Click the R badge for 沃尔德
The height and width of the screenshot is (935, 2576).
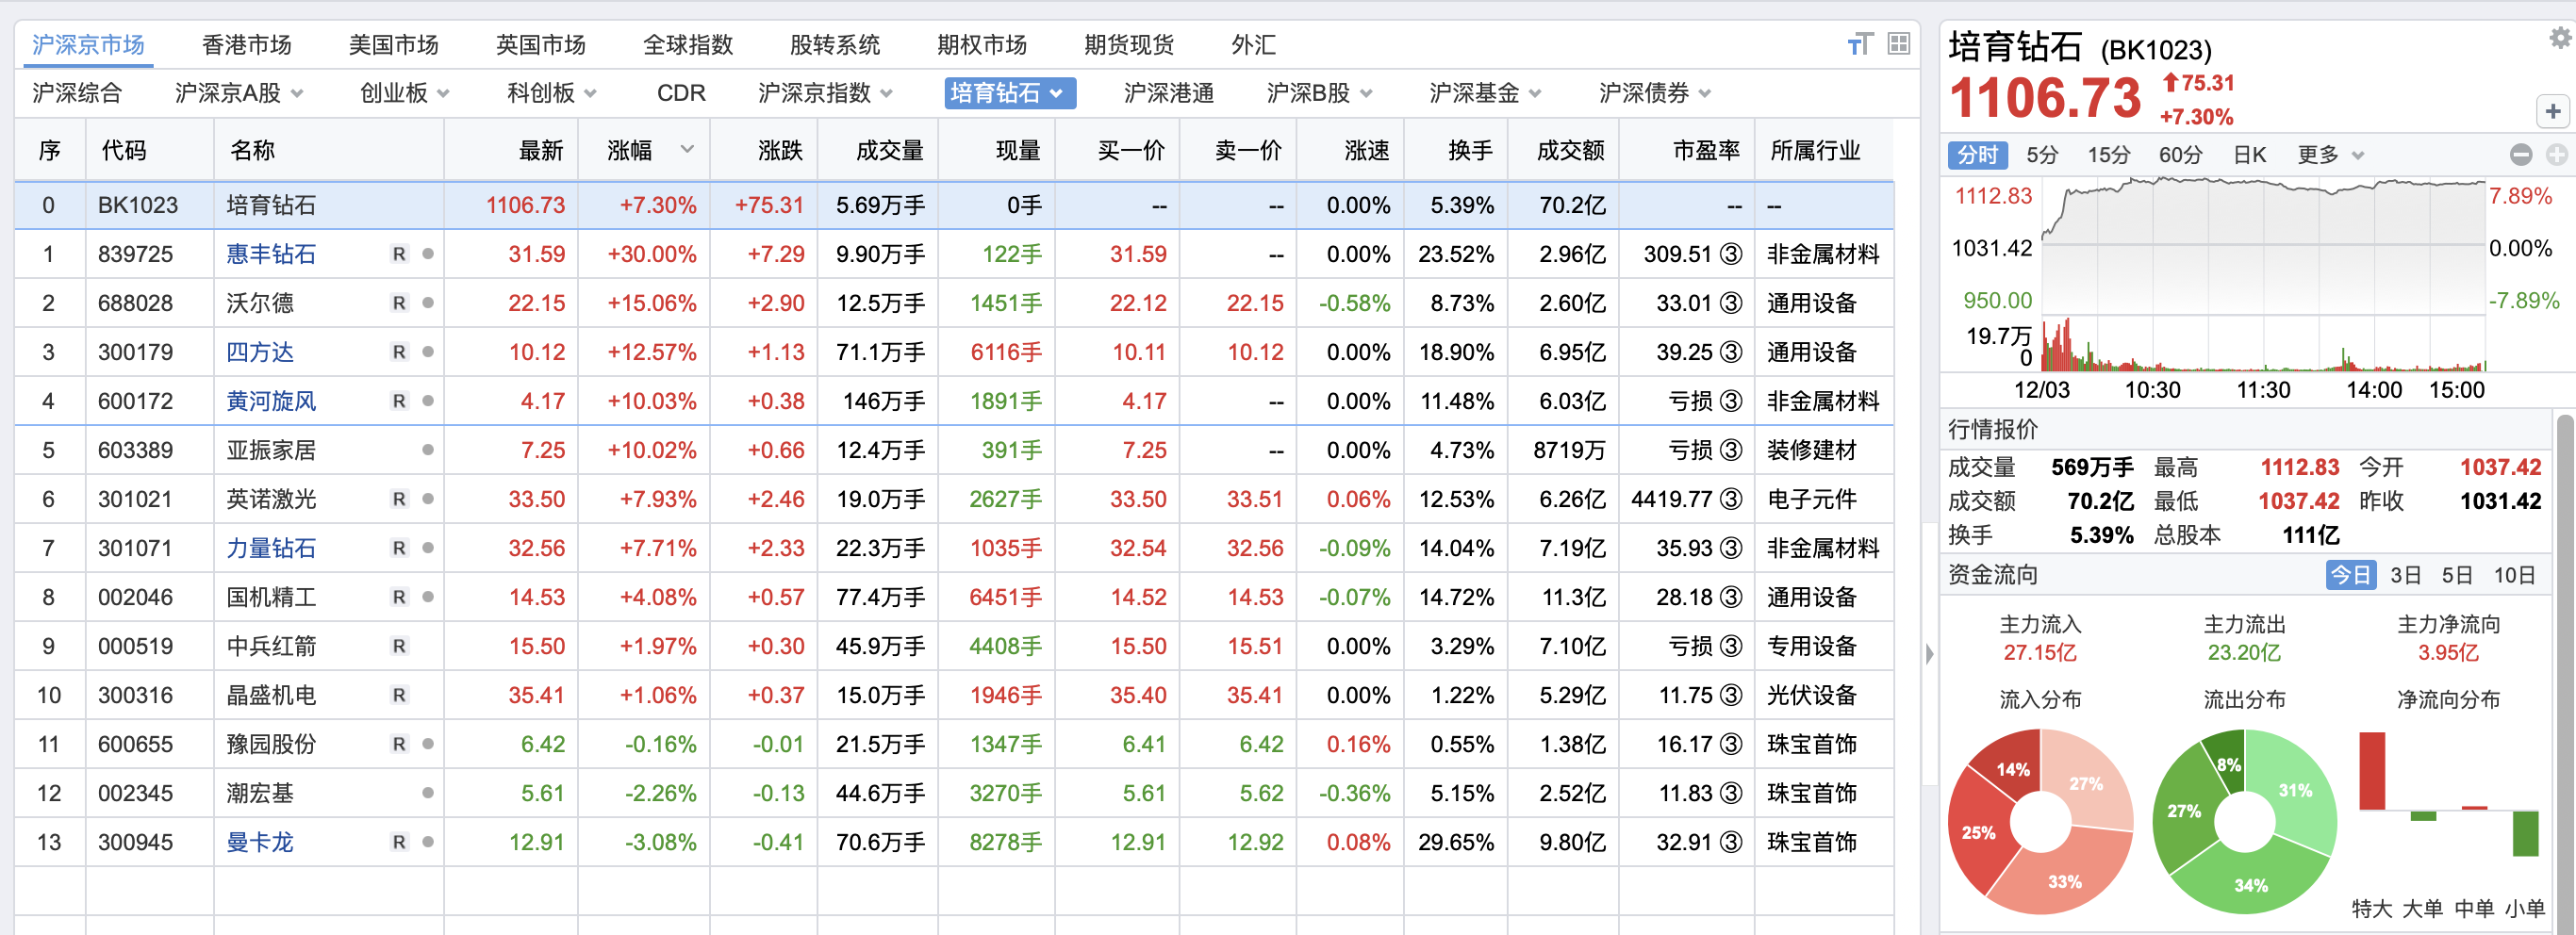tap(399, 303)
